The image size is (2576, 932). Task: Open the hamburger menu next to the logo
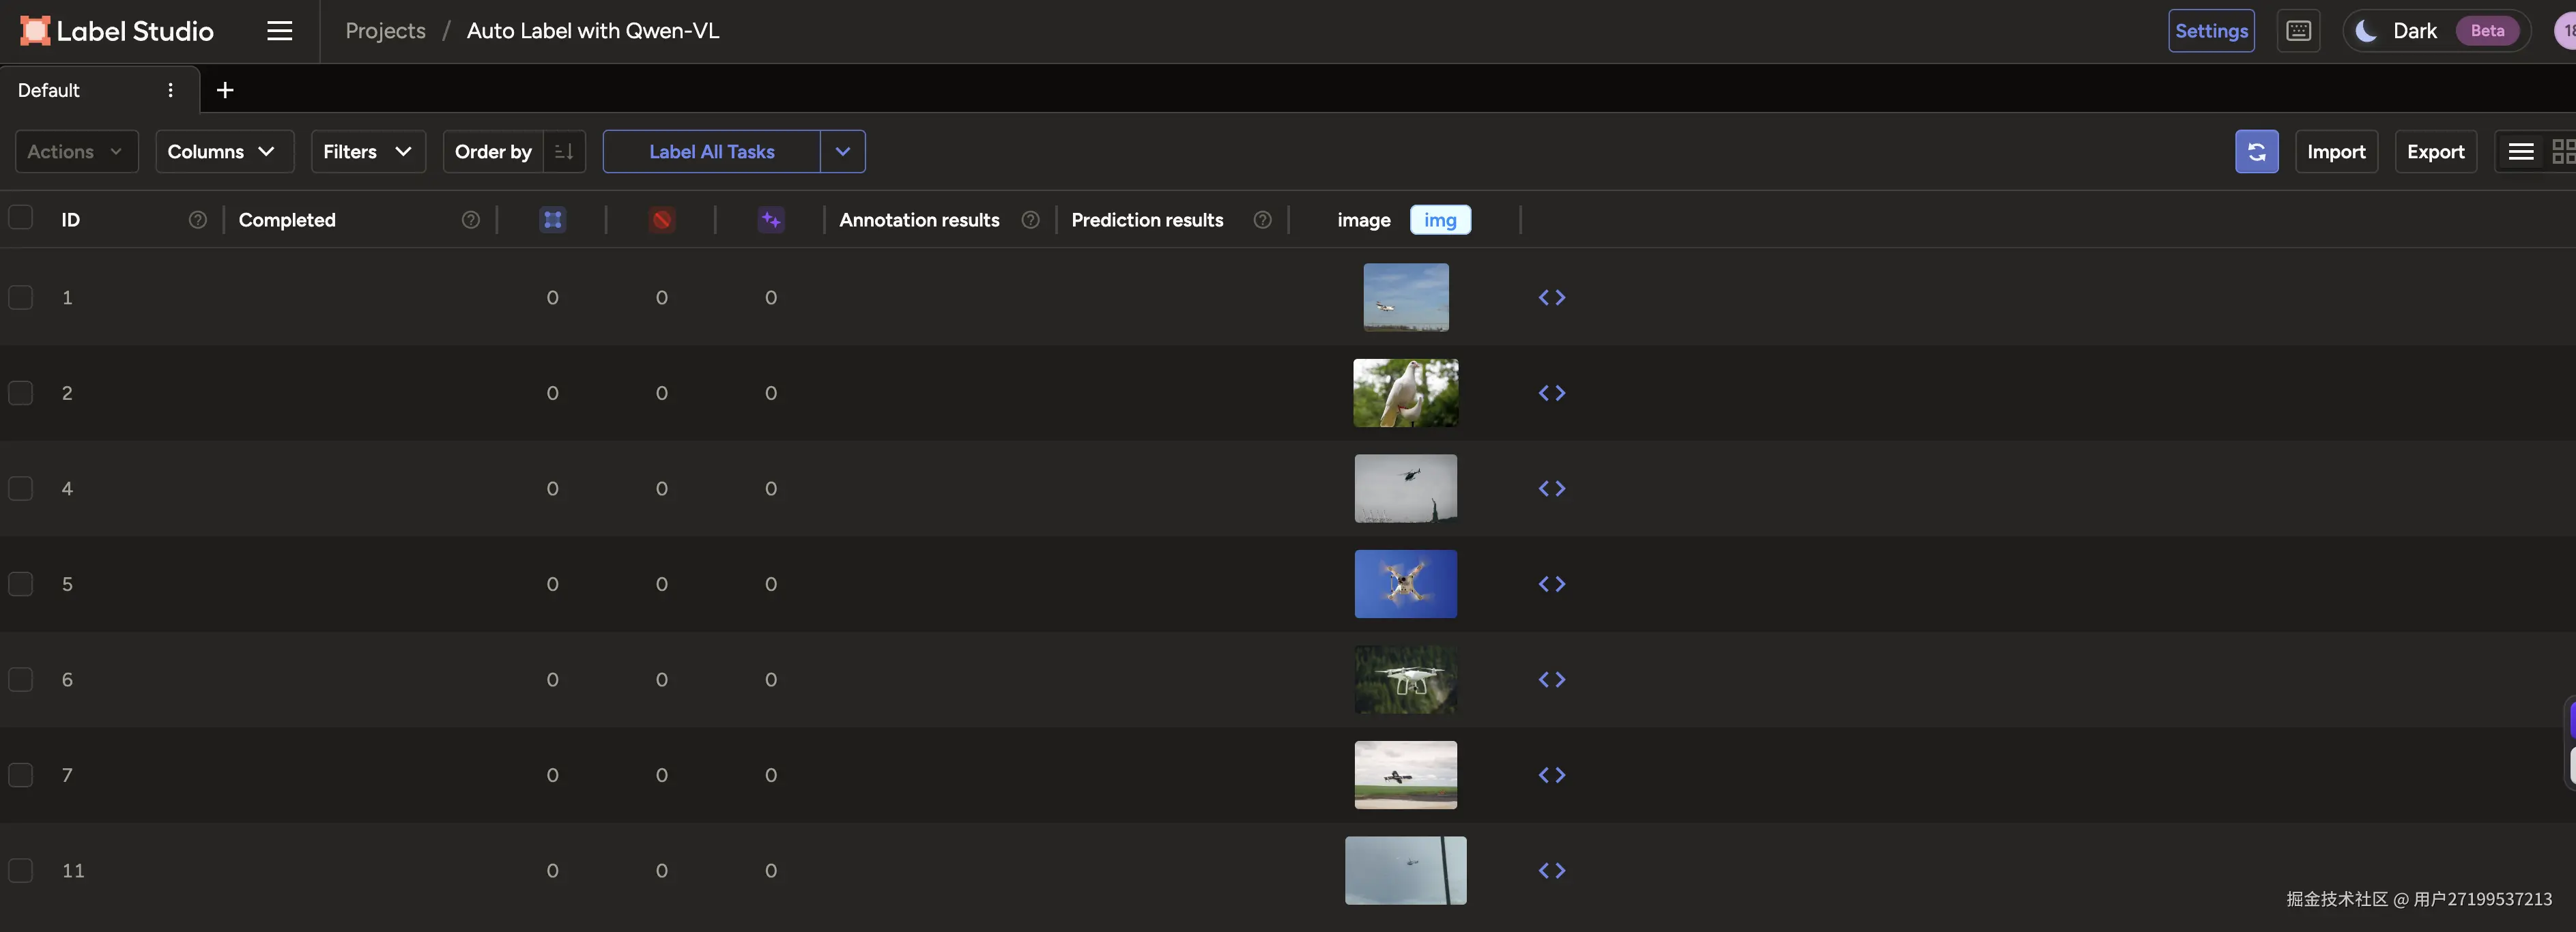[279, 31]
